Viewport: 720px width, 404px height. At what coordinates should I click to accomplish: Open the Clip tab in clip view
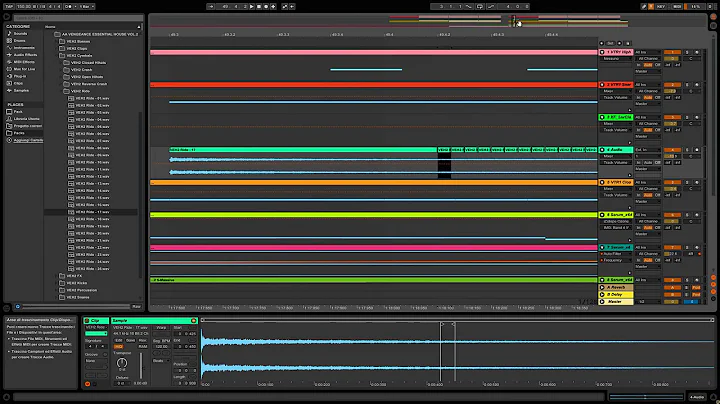(96, 320)
